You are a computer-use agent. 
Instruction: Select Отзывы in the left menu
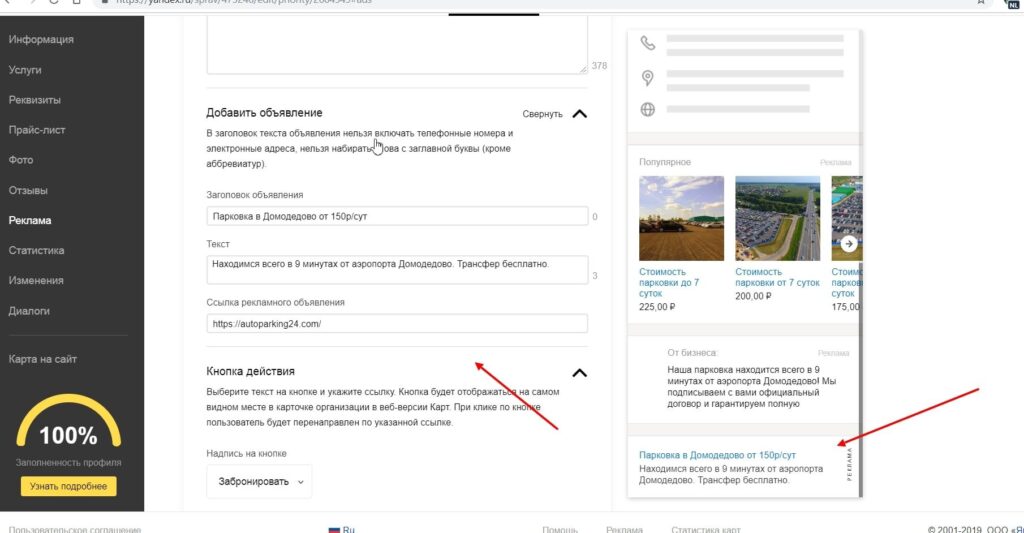coord(28,190)
